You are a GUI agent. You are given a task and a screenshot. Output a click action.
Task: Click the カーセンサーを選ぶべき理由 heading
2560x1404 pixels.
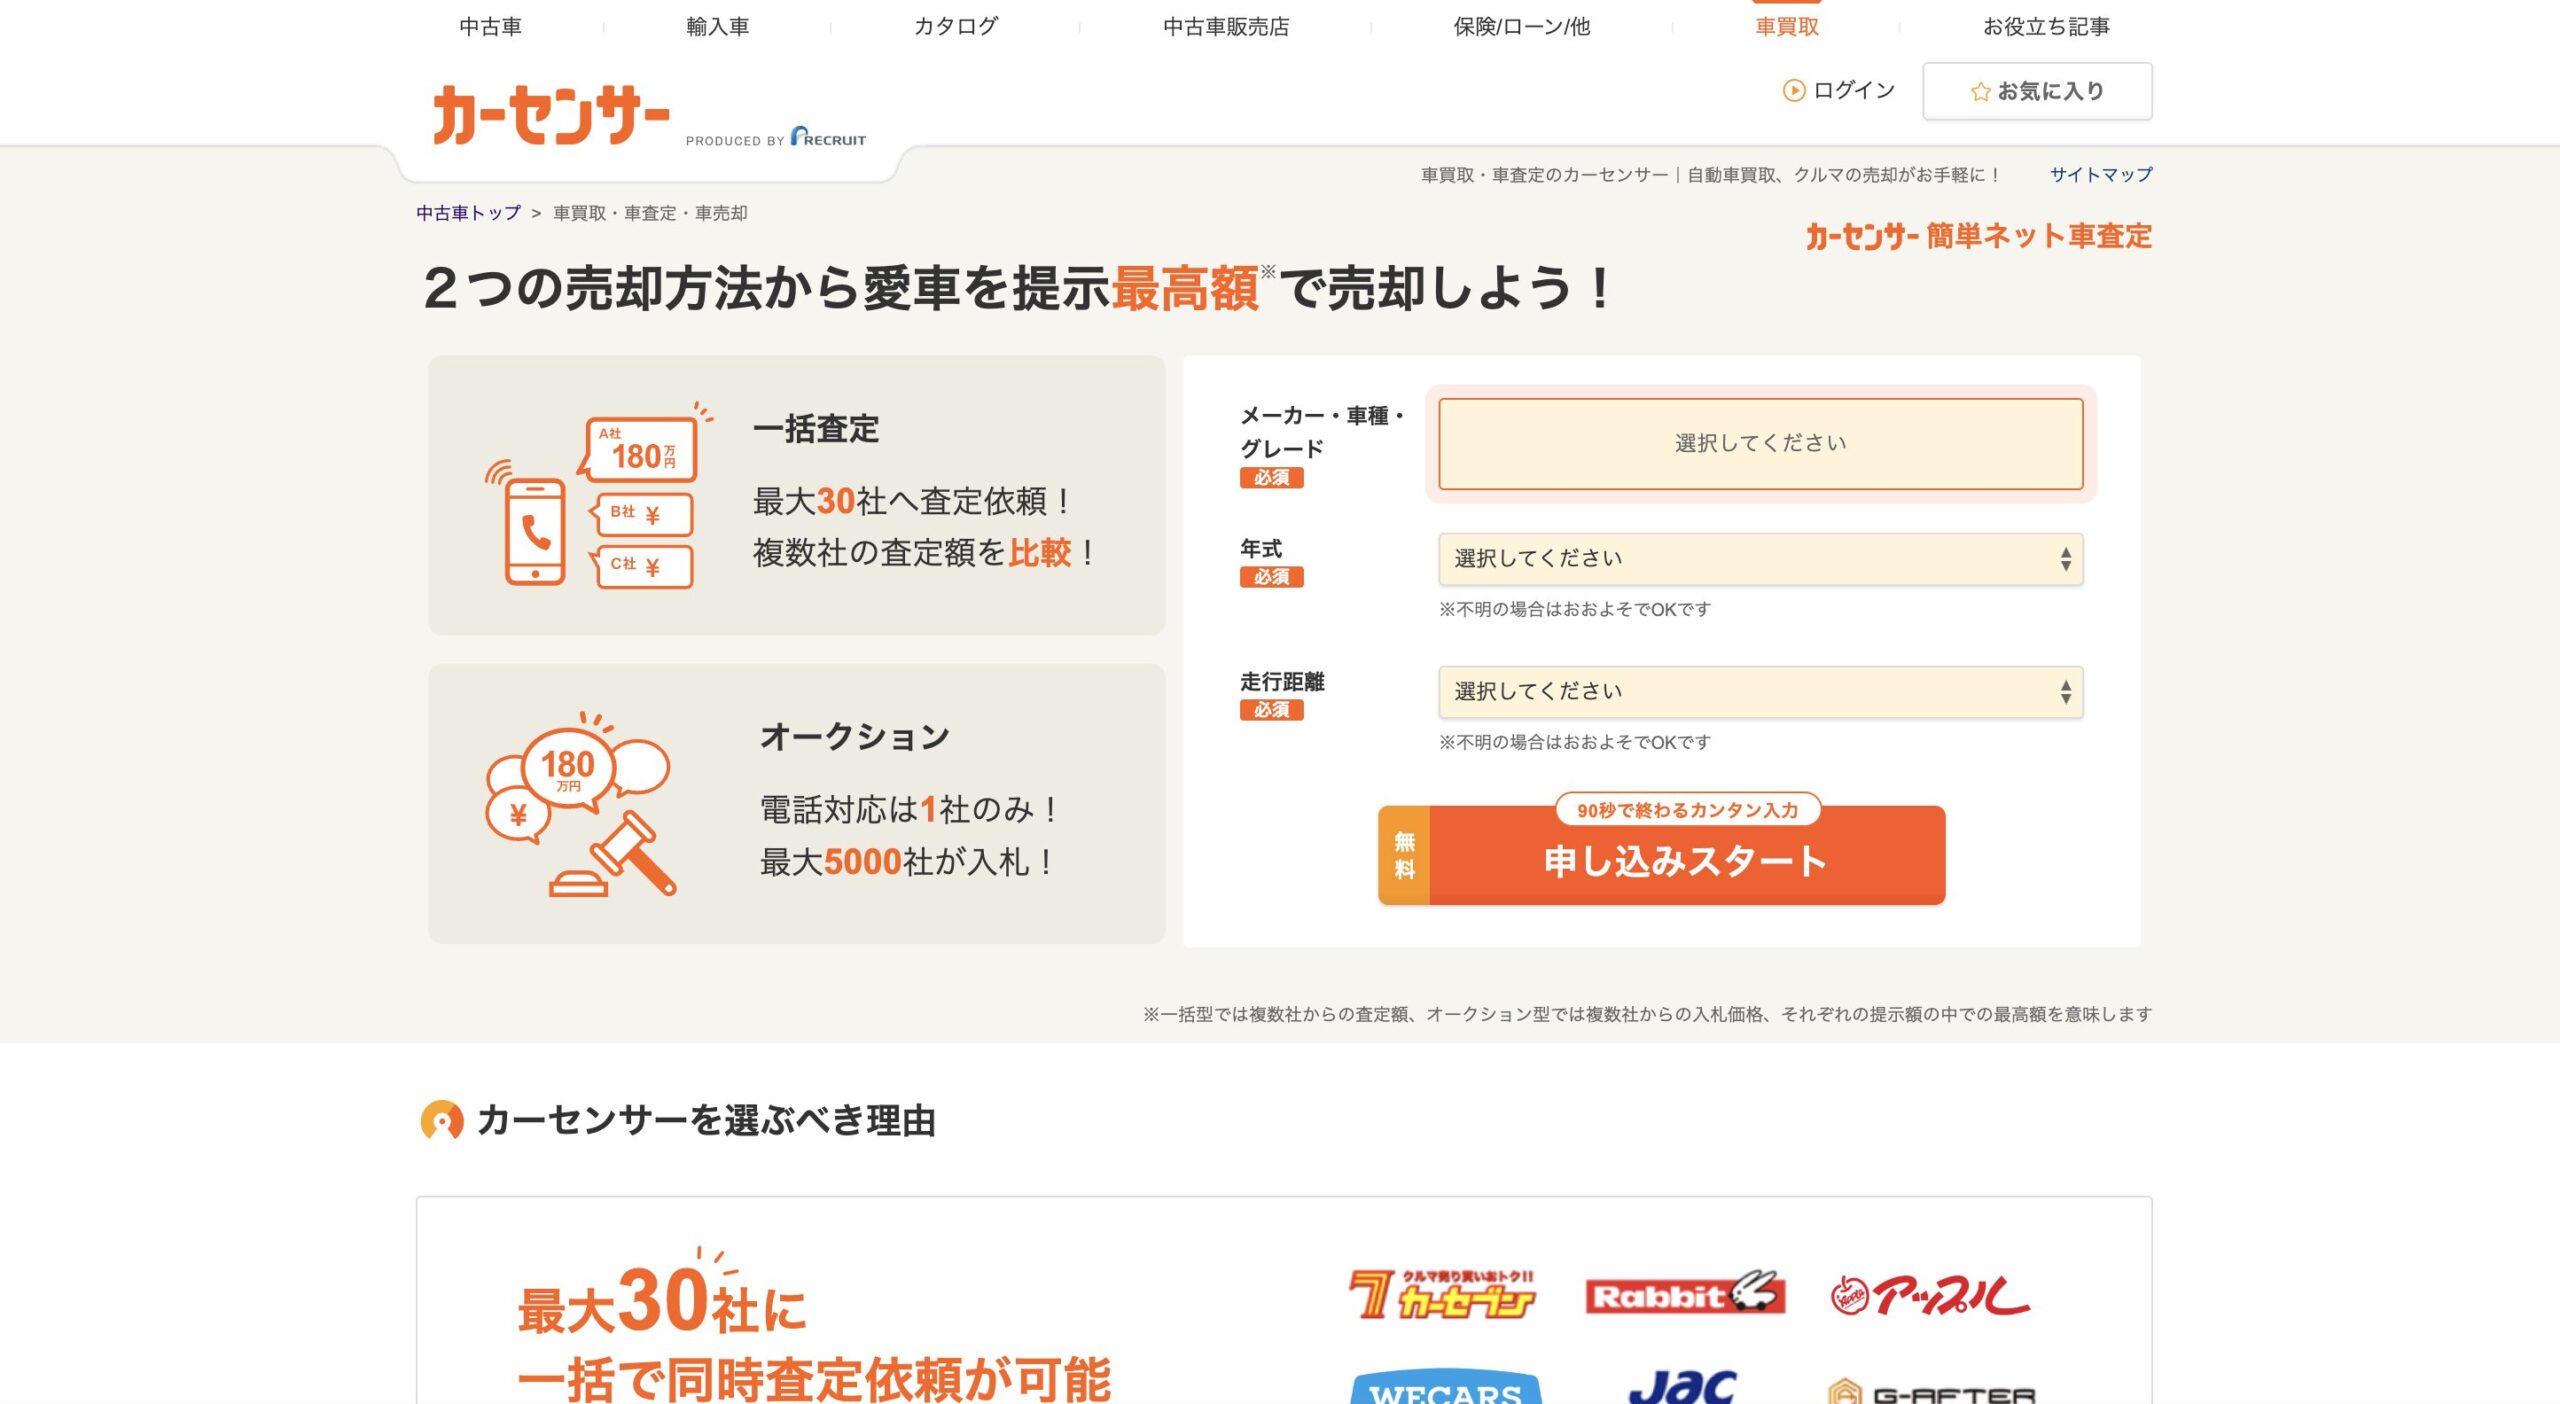(706, 1120)
